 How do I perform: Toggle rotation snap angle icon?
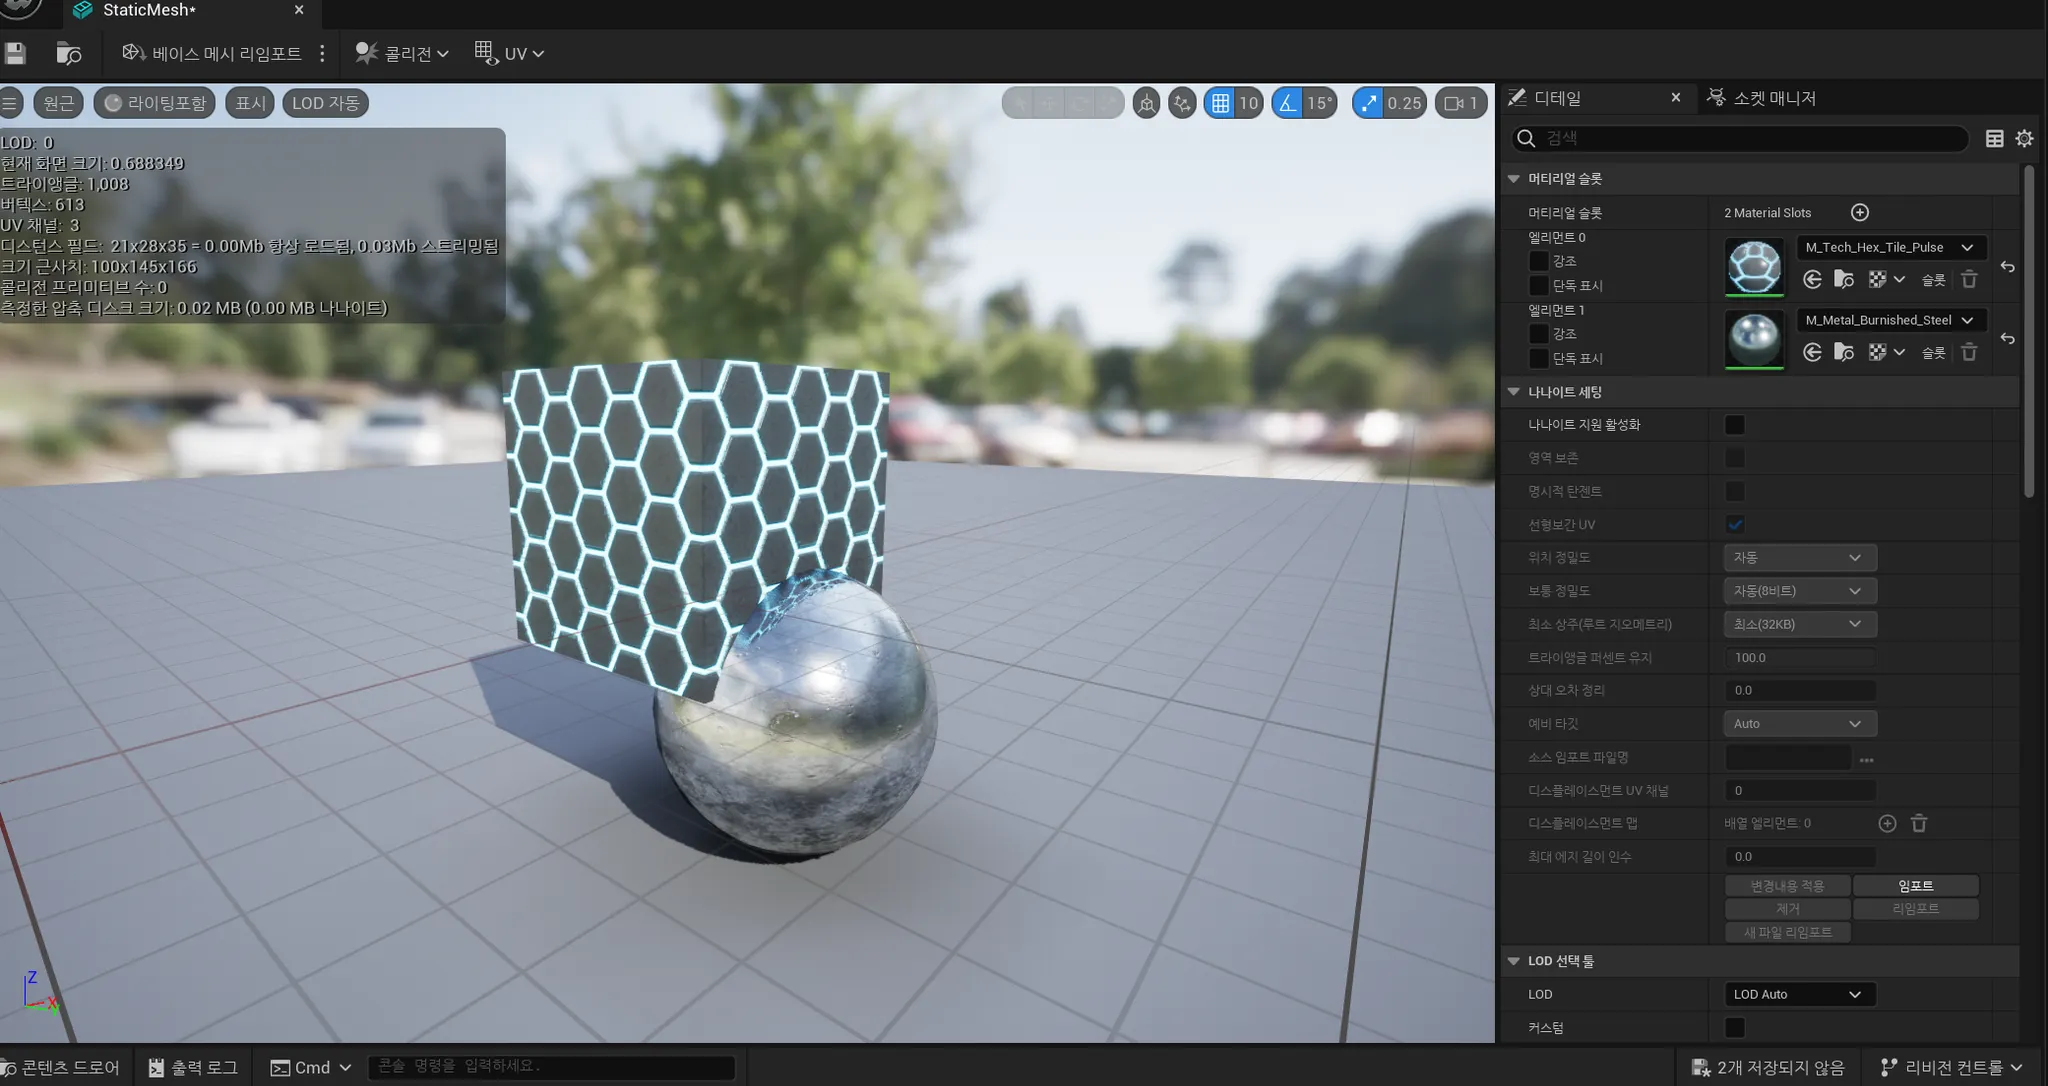[1288, 103]
